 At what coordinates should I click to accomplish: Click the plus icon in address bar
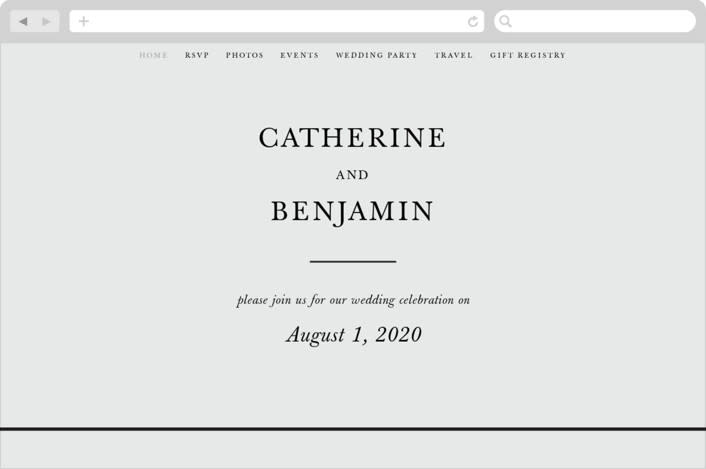point(84,21)
